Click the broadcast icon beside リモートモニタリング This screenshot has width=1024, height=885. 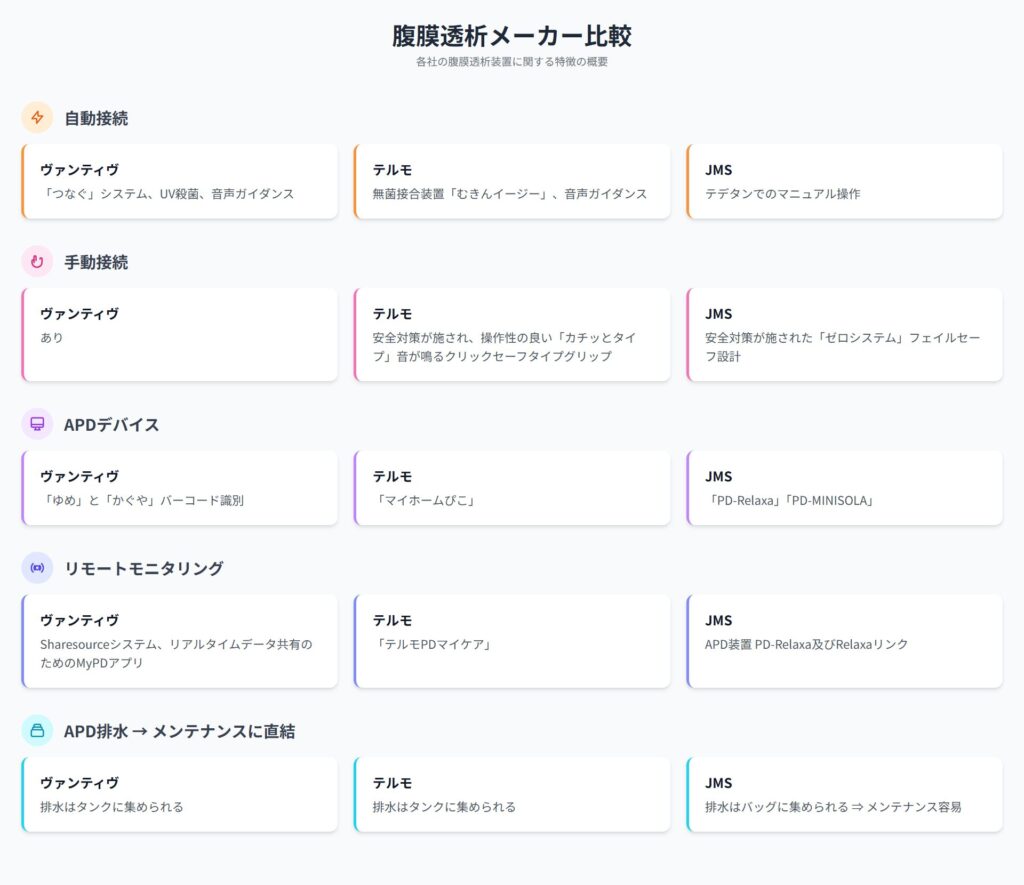(37, 568)
